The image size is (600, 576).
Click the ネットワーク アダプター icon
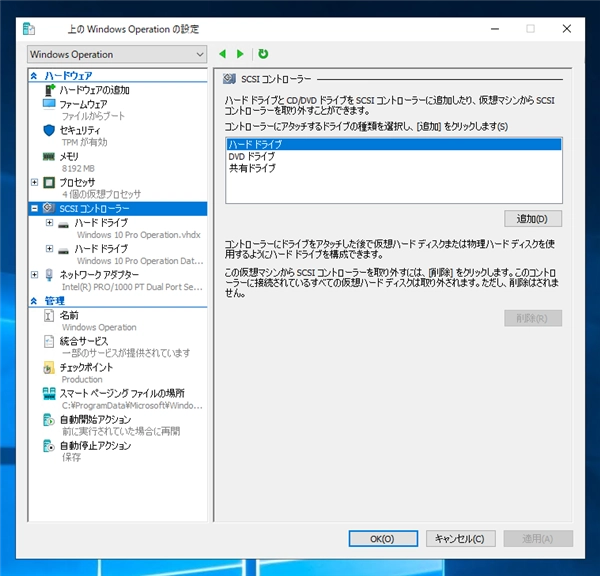[49, 275]
